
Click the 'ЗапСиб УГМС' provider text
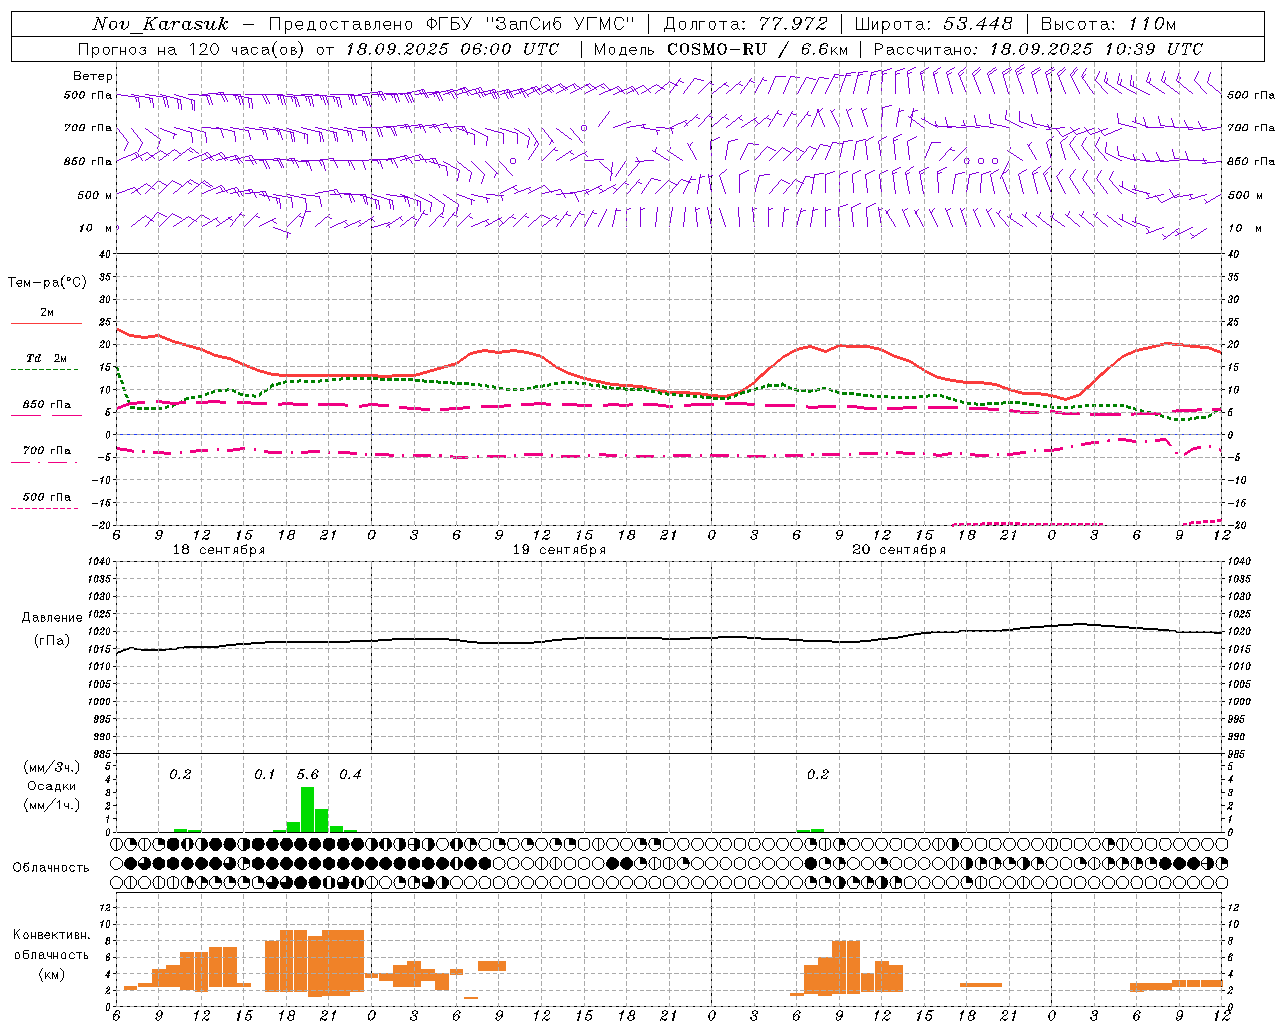[559, 24]
